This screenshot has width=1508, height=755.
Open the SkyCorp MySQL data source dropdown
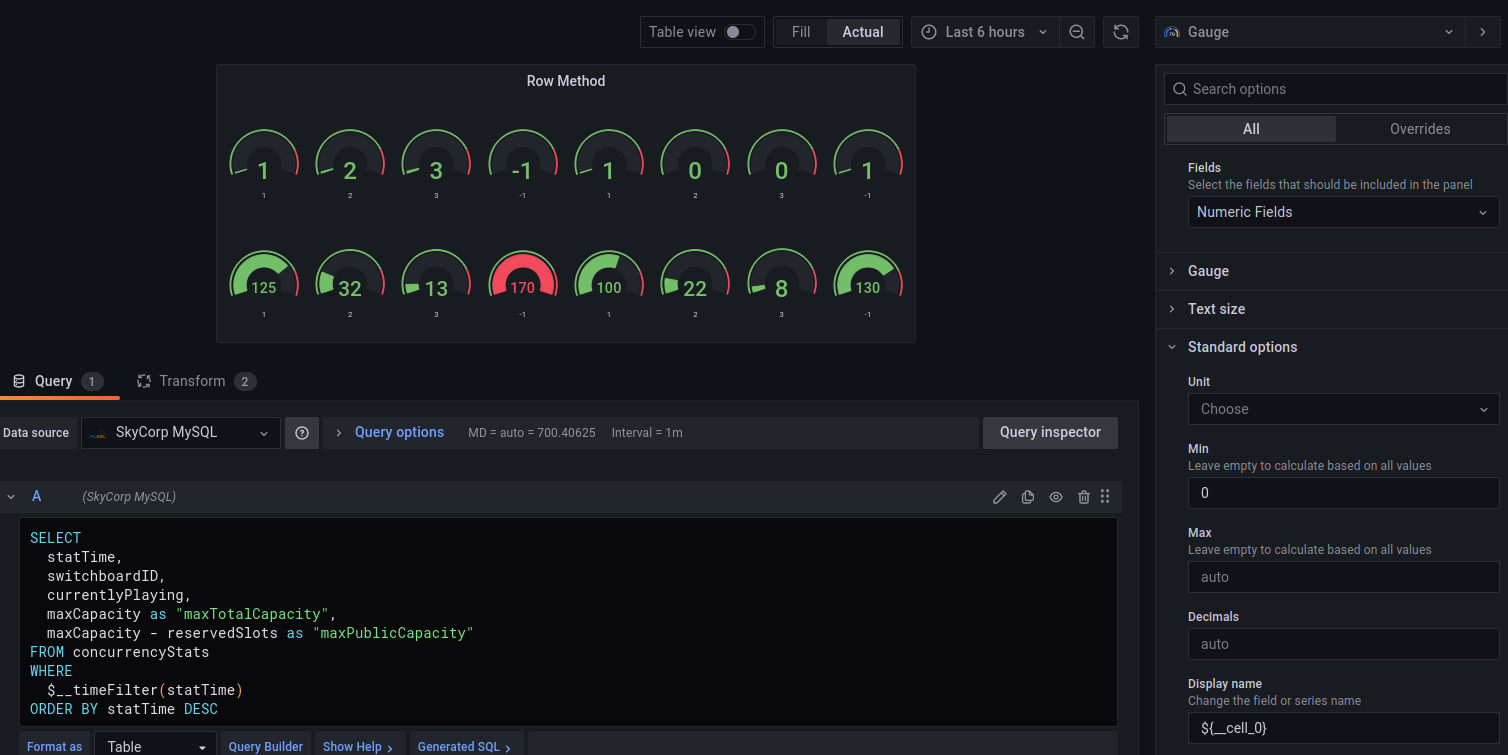click(181, 433)
